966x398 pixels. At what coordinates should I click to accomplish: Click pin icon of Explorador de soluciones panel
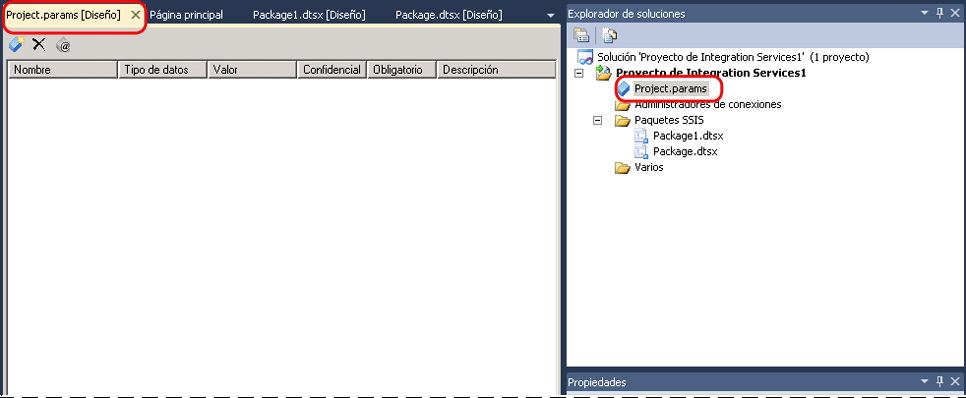click(x=940, y=14)
